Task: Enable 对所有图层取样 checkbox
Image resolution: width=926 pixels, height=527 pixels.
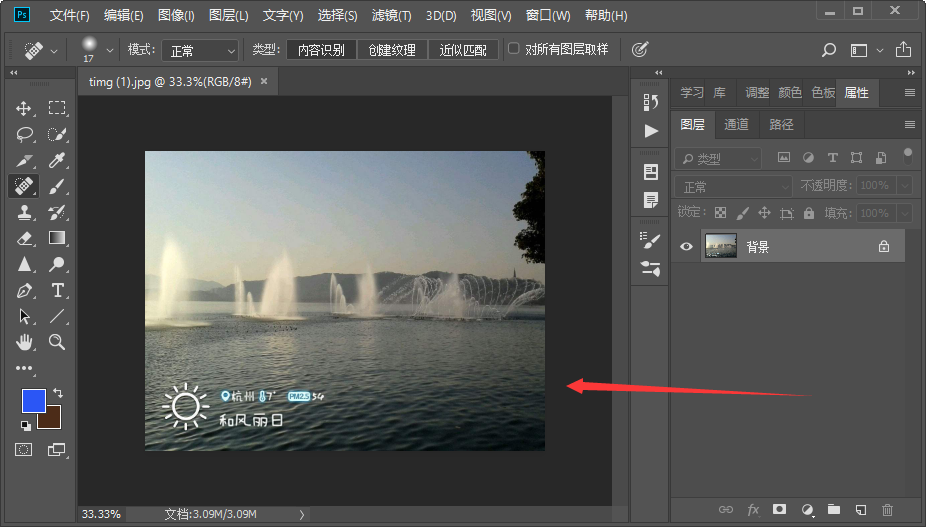Action: 514,49
